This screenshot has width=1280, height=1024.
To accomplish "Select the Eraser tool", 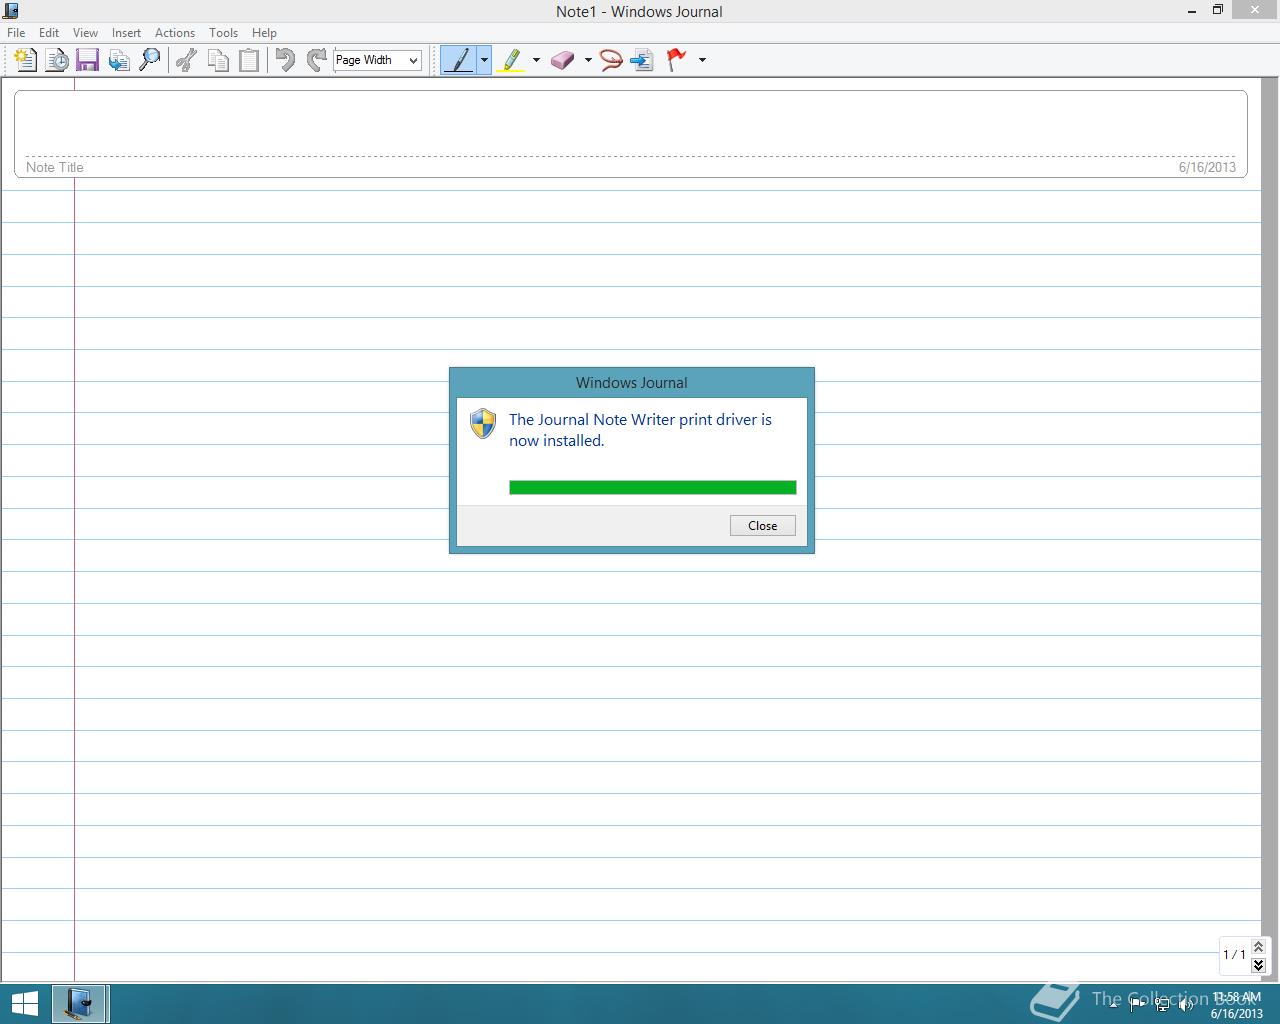I will (563, 60).
